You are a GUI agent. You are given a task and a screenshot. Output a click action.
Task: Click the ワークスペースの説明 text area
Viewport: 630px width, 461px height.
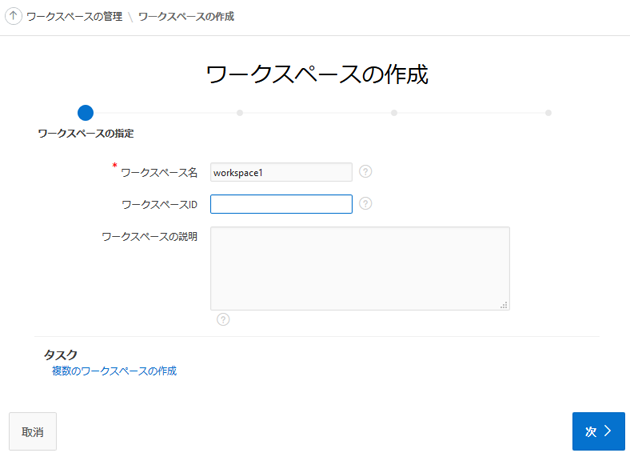(360, 268)
